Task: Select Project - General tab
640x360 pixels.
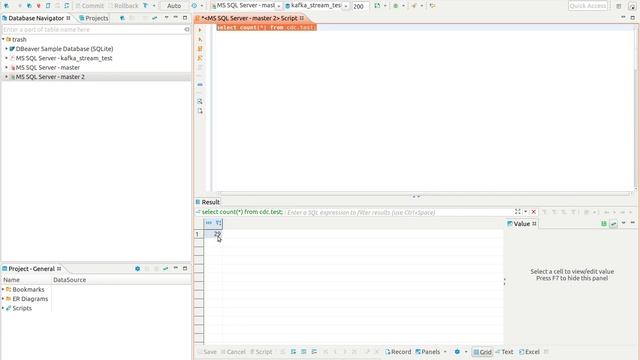Action: (31, 269)
